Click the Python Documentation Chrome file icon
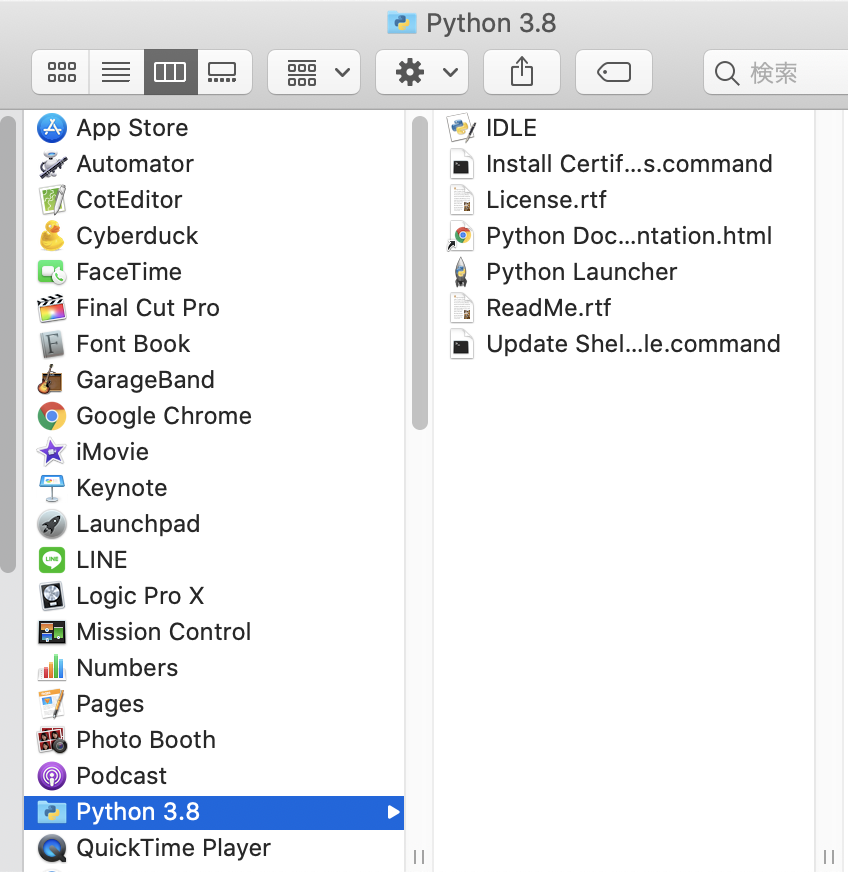848x872 pixels. point(461,236)
